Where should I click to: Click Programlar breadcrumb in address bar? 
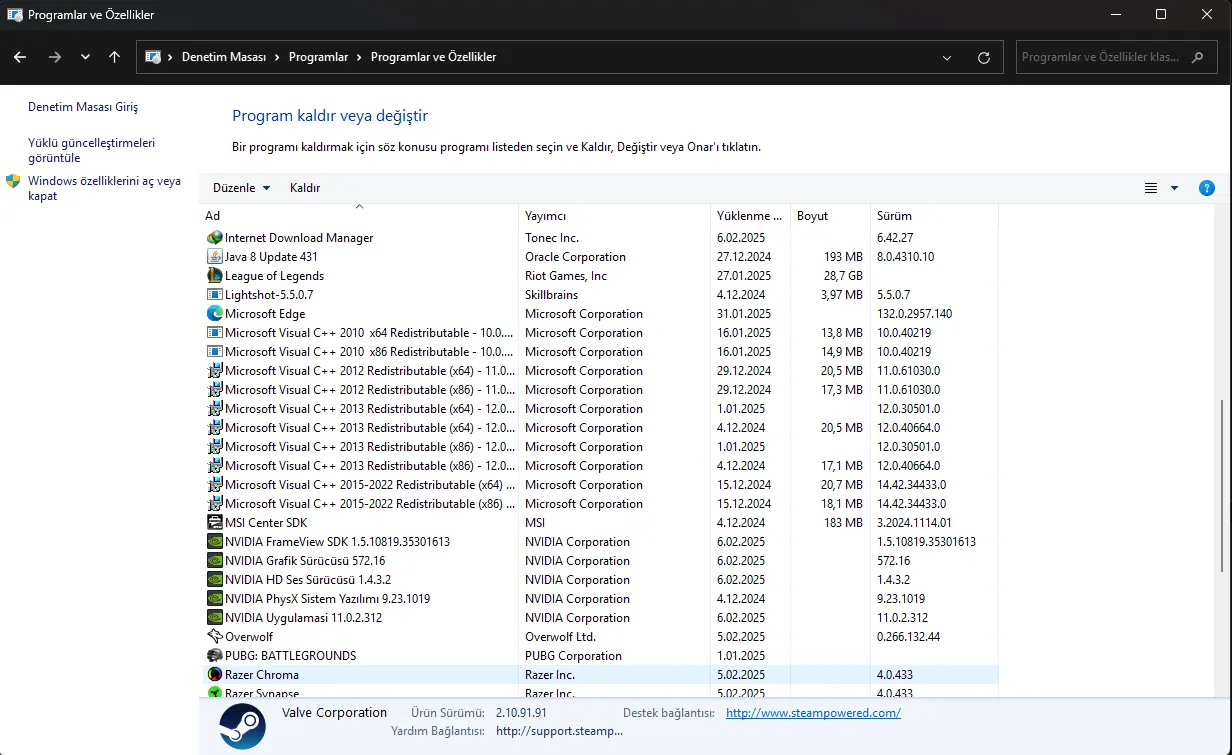tap(318, 57)
